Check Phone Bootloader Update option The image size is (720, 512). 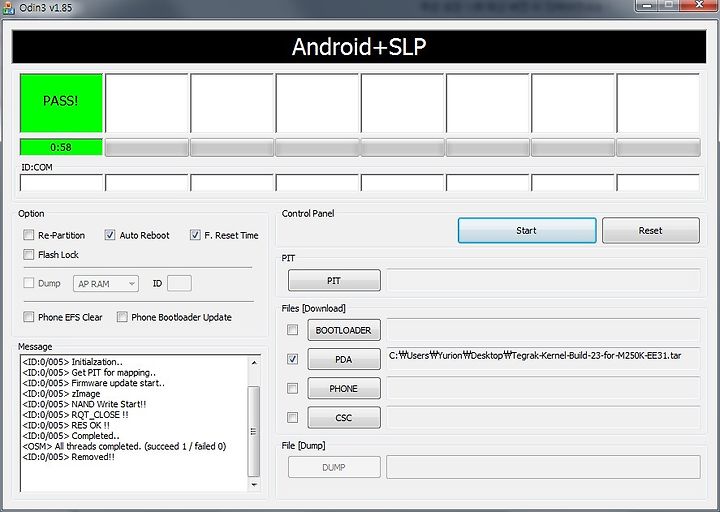click(122, 317)
